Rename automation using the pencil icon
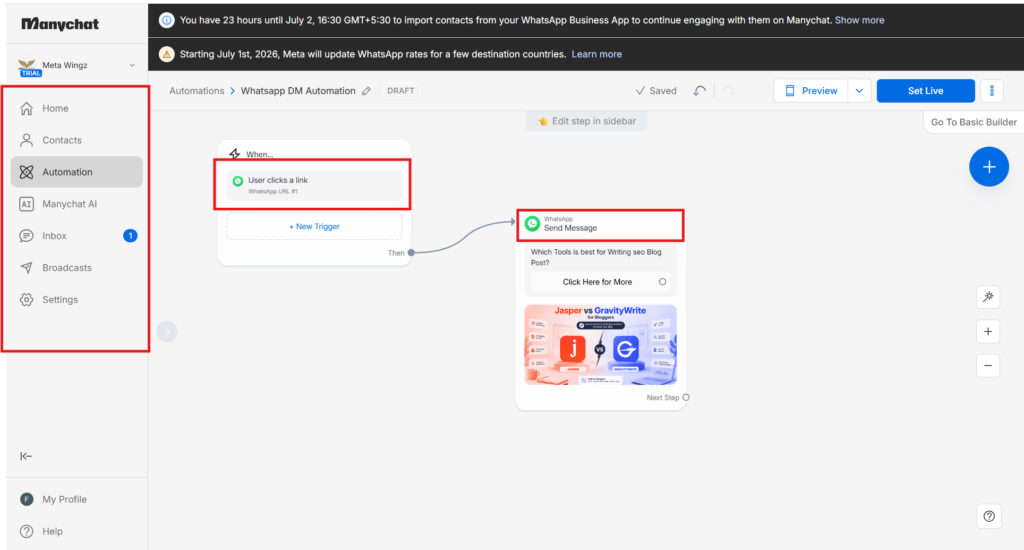The image size is (1024, 550). pyautogui.click(x=367, y=91)
